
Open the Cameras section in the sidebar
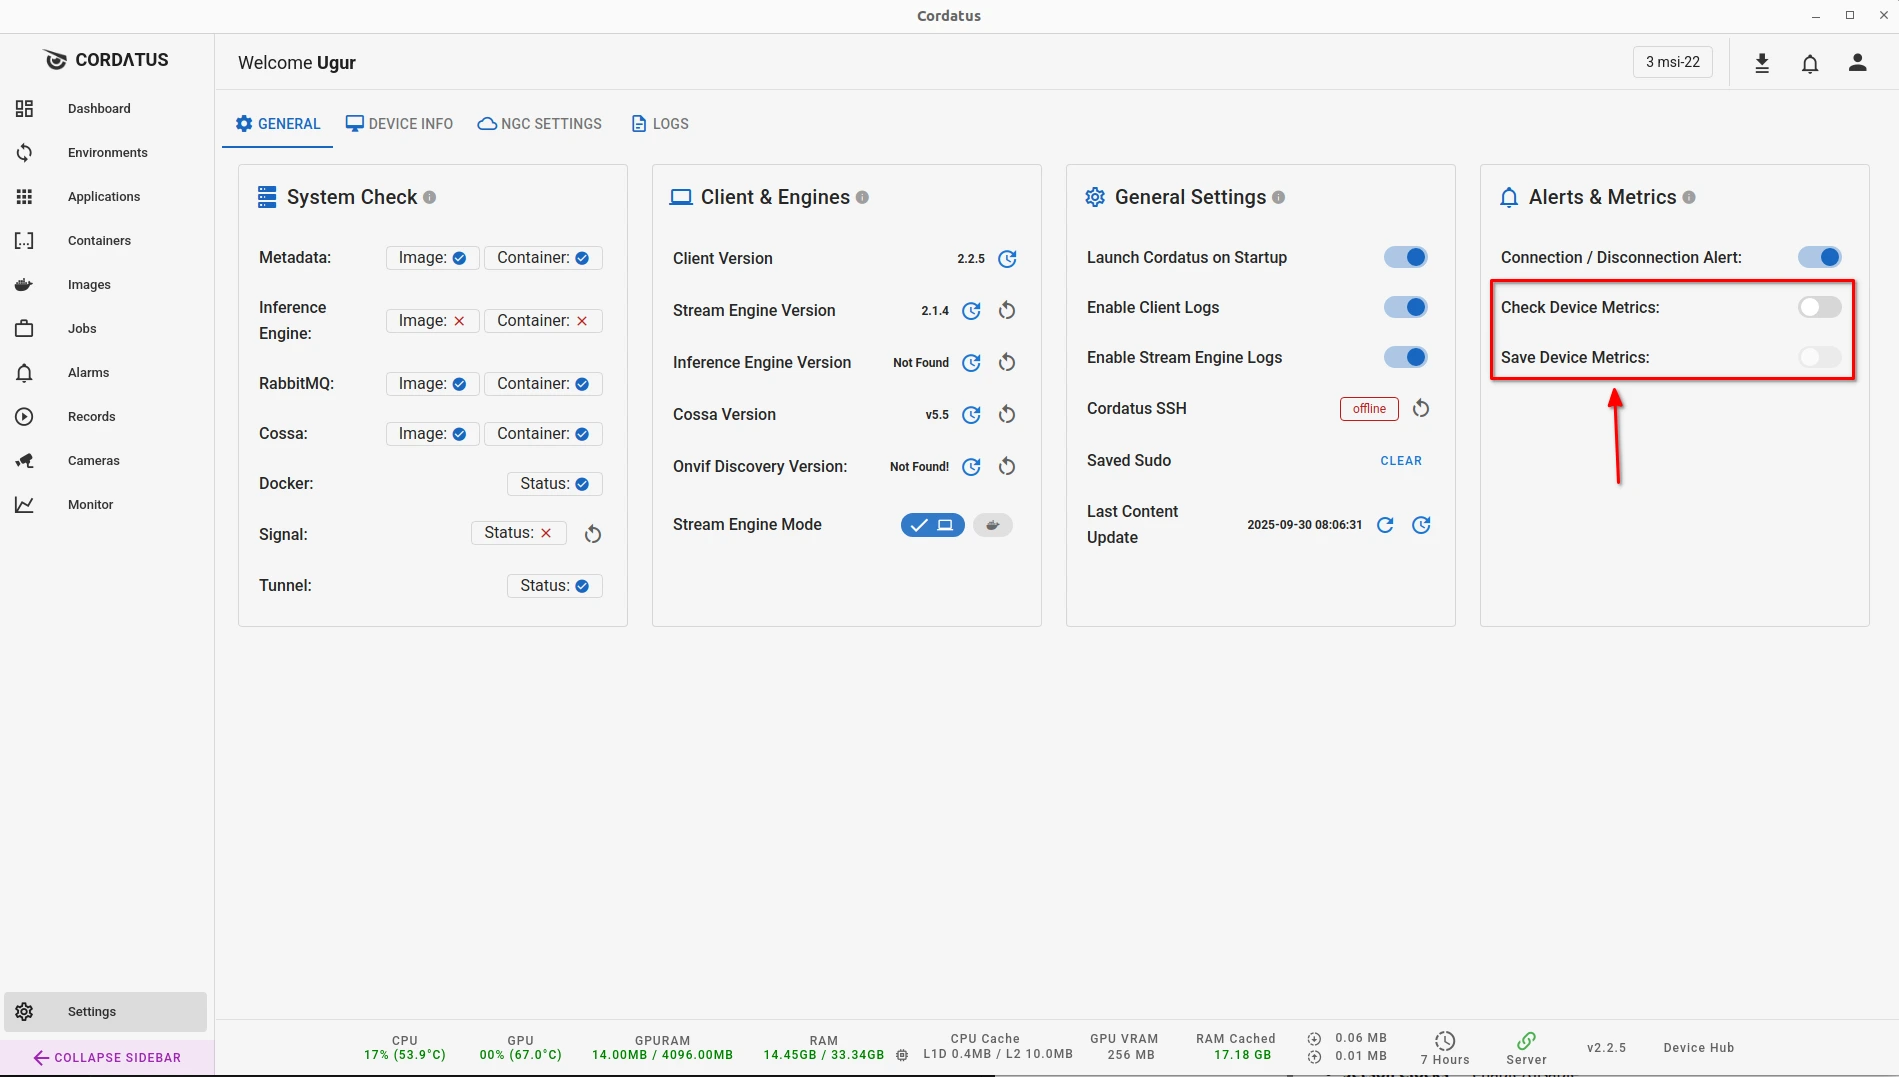point(94,460)
